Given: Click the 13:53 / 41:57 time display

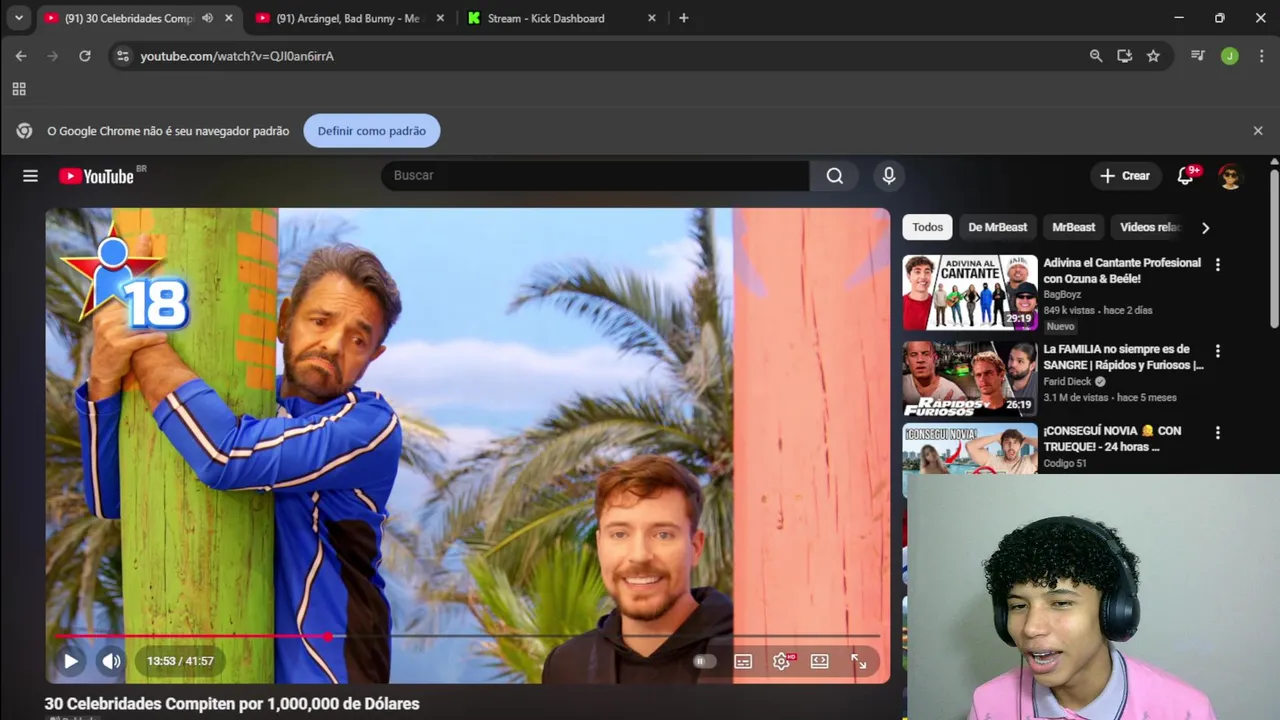Looking at the screenshot, I should [180, 661].
